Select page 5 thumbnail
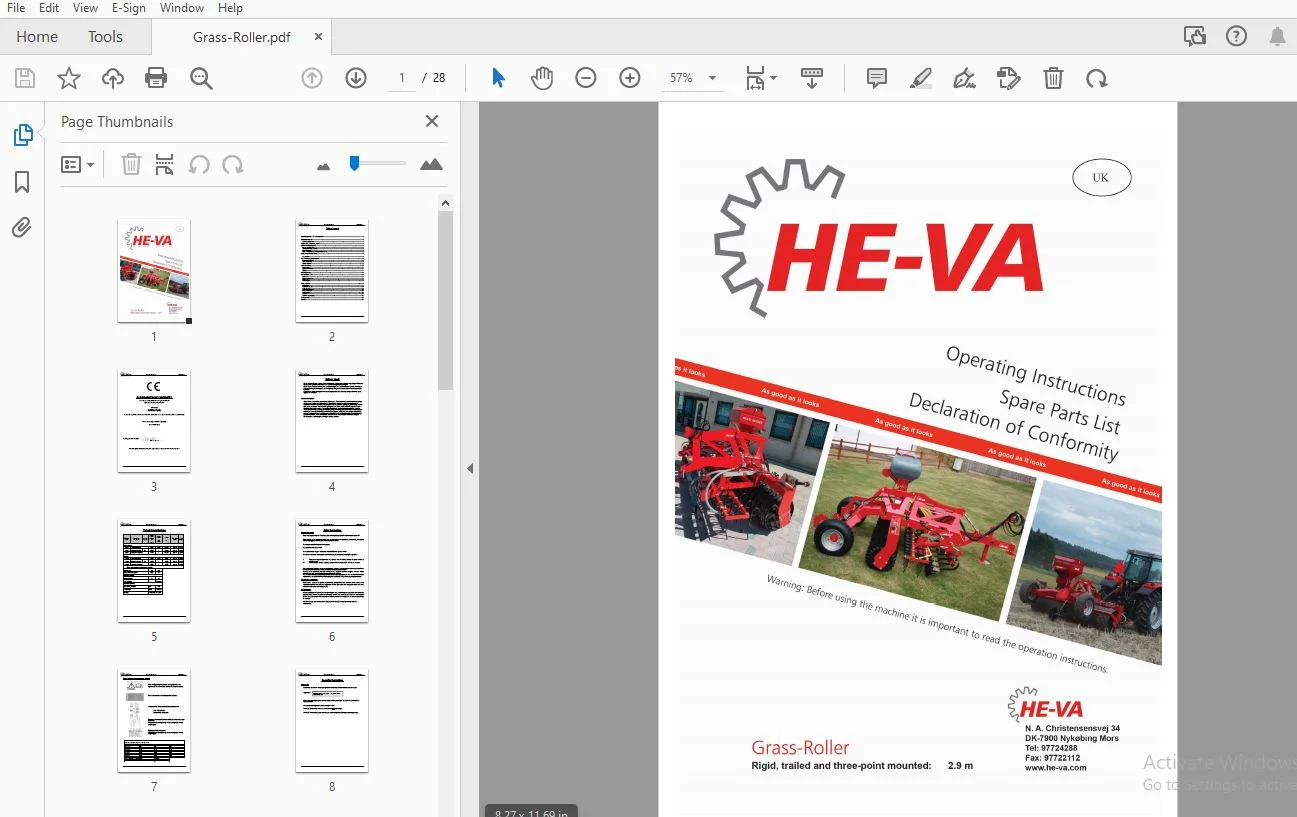Image resolution: width=1297 pixels, height=817 pixels. (154, 571)
